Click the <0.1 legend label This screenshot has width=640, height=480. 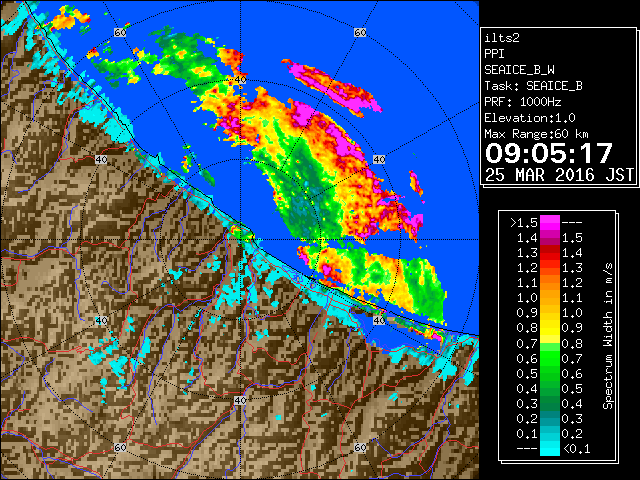pos(576,449)
